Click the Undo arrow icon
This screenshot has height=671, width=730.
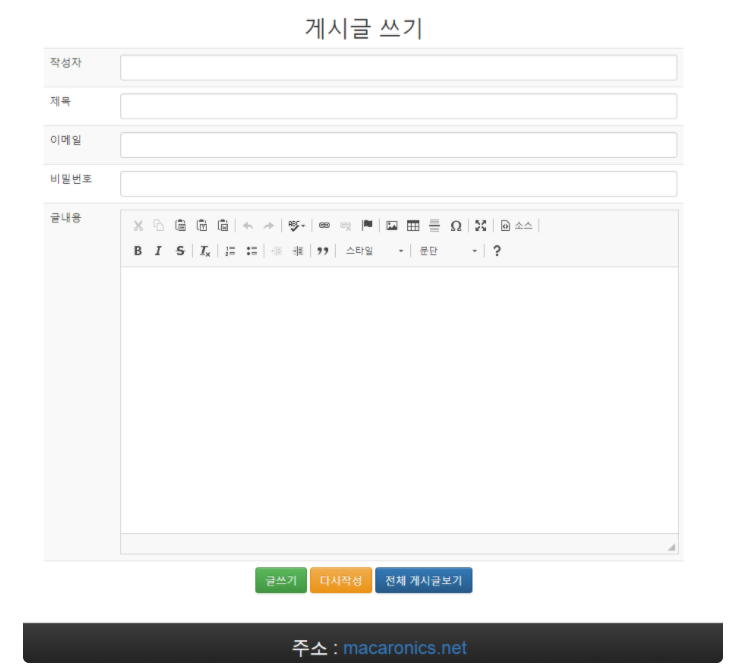point(248,226)
